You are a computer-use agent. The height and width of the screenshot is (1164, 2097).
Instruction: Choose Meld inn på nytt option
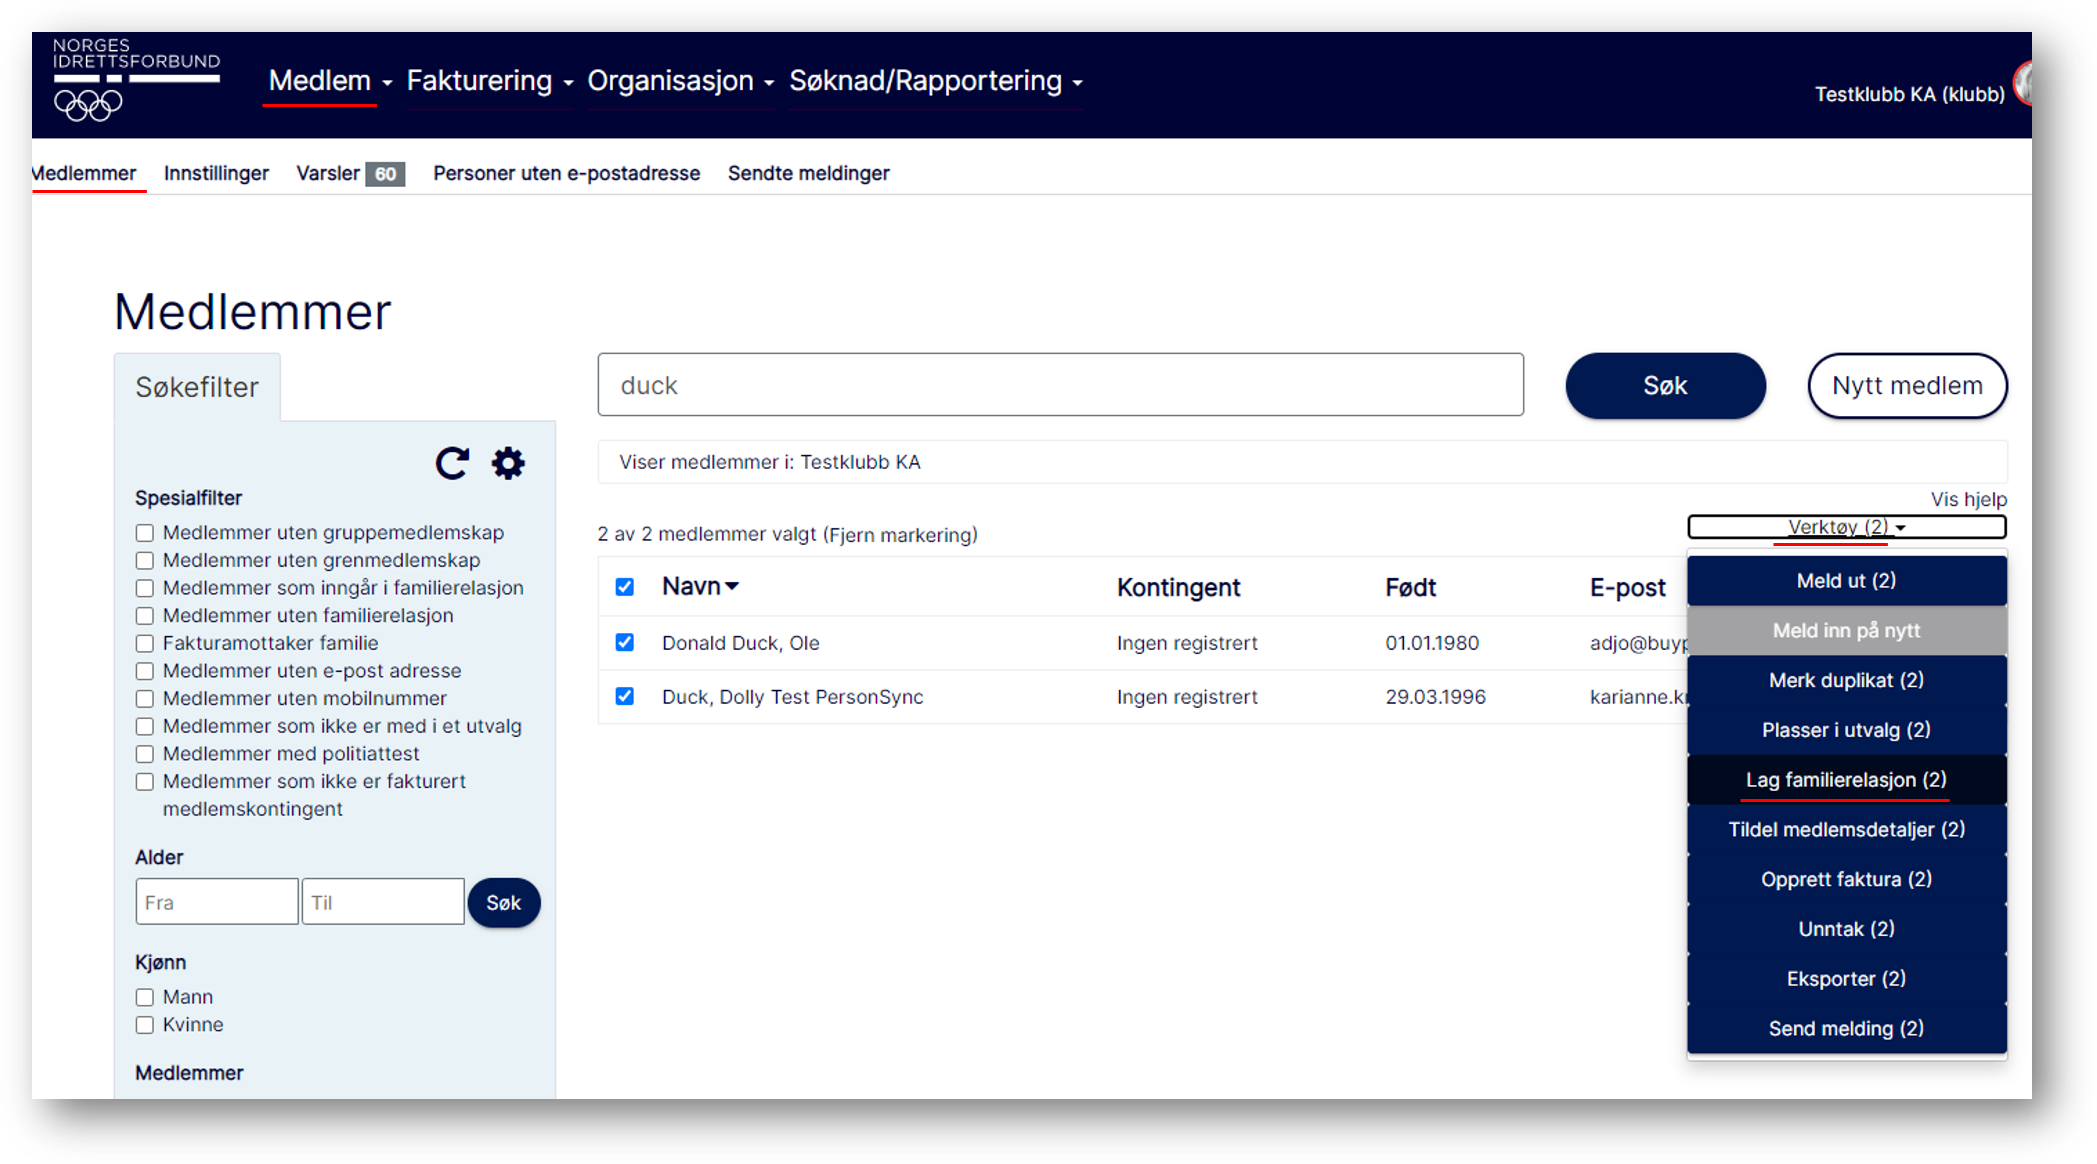(1846, 631)
